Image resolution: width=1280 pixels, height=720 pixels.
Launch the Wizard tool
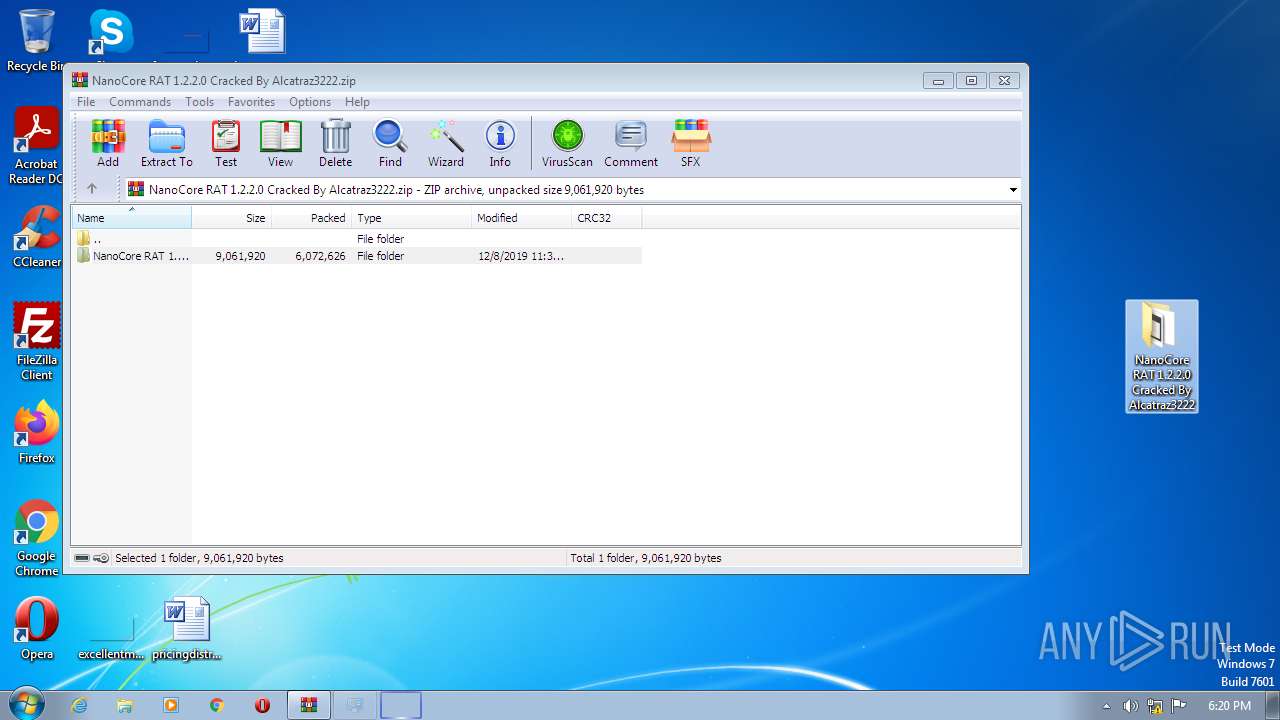pos(446,144)
